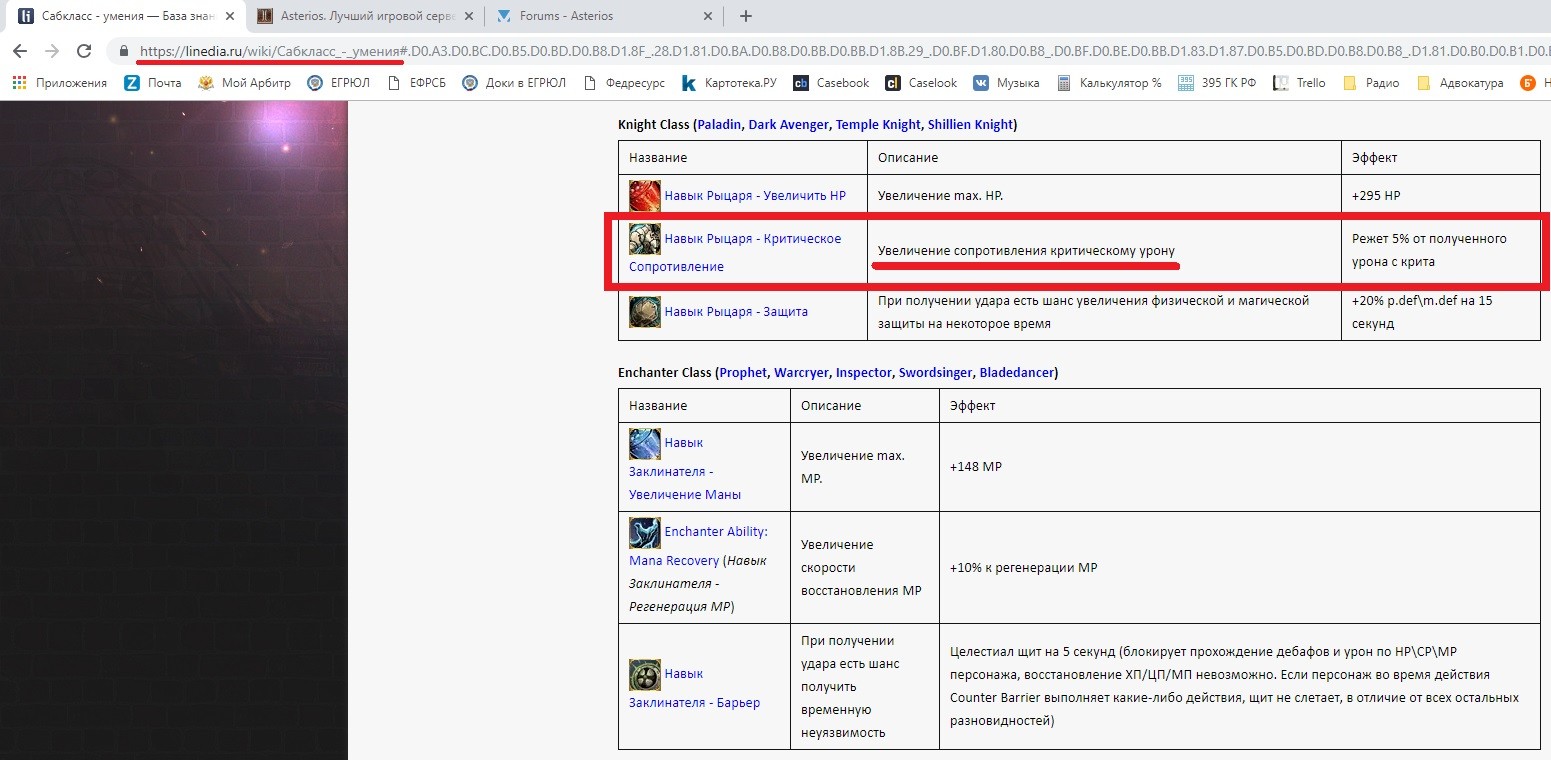Select the +20% p.def\m.def на 15 секунд cell
The height and width of the screenshot is (760, 1551).
pos(1441,312)
